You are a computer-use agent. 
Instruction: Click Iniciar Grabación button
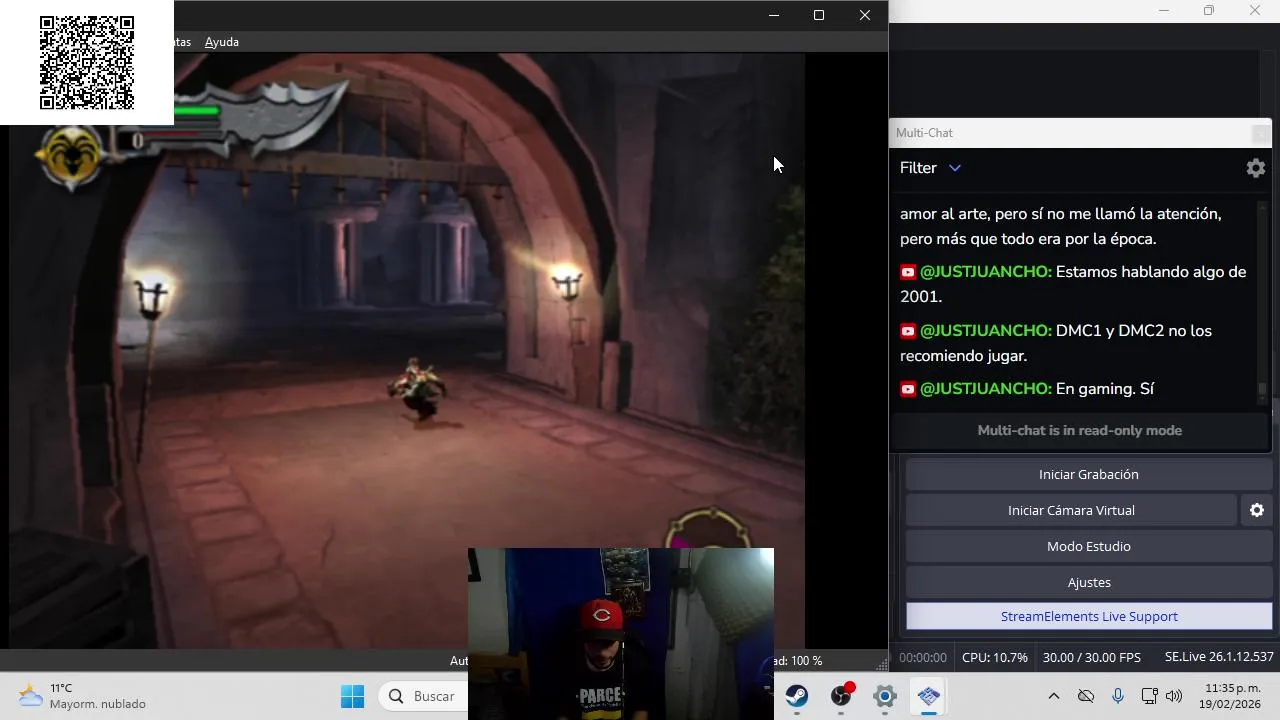tap(1089, 474)
